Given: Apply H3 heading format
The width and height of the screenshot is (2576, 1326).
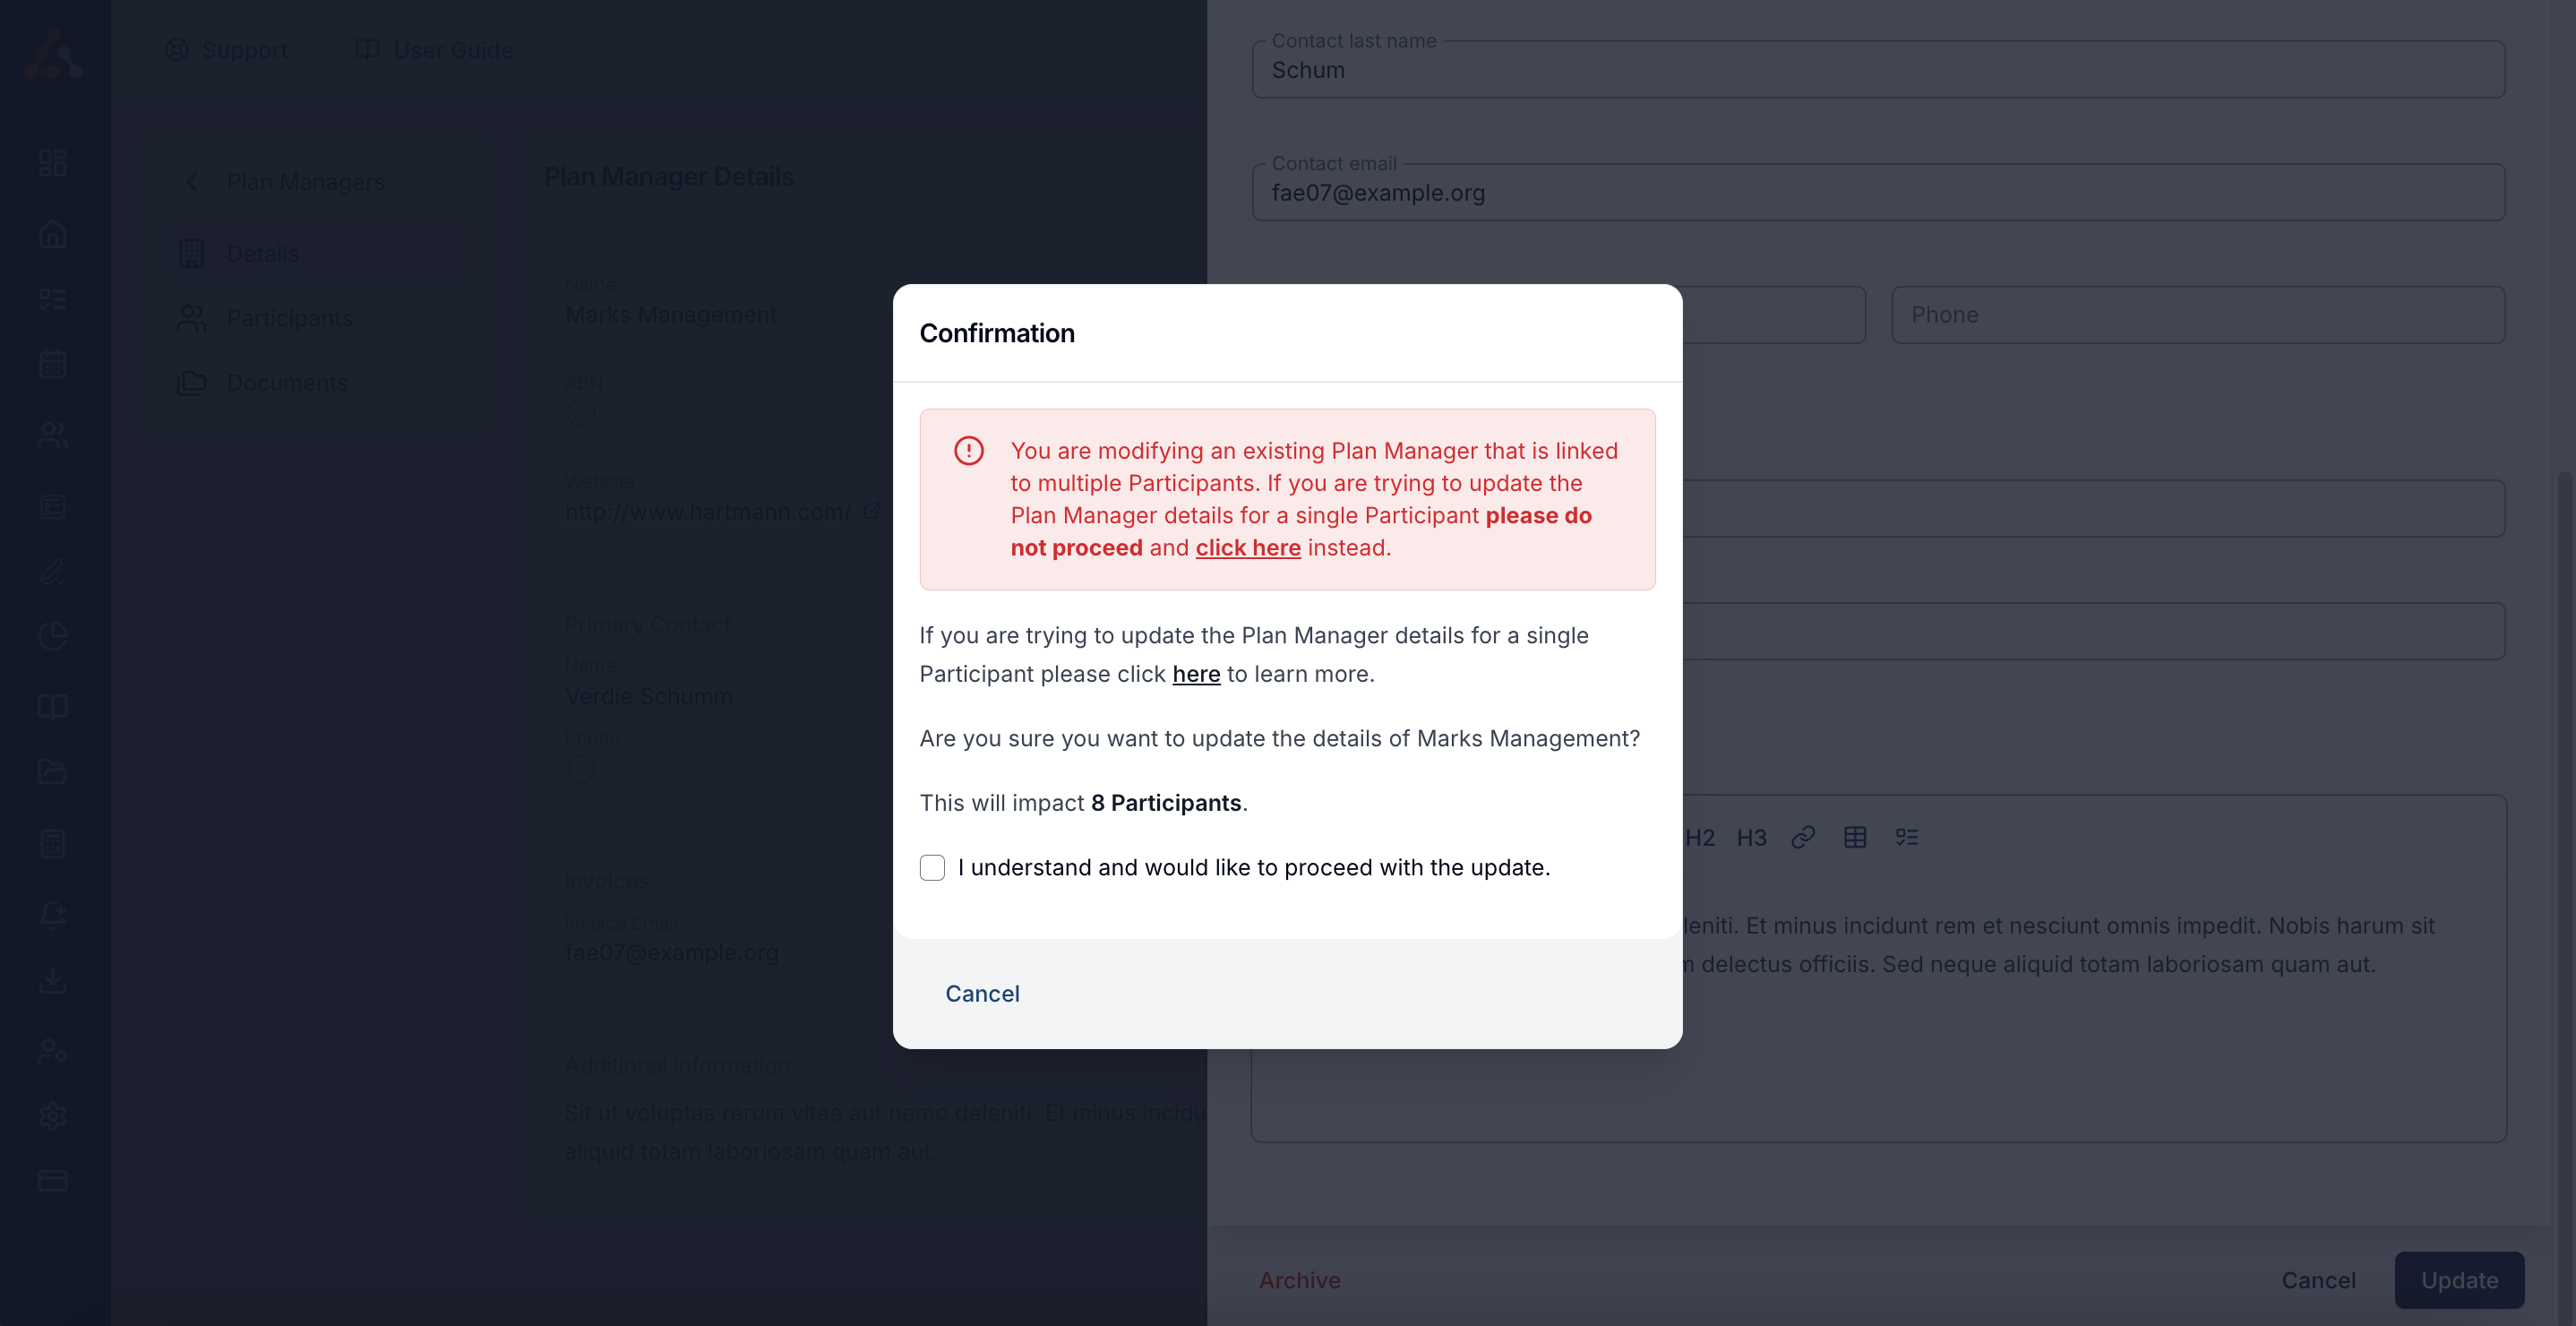Looking at the screenshot, I should [x=1751, y=837].
